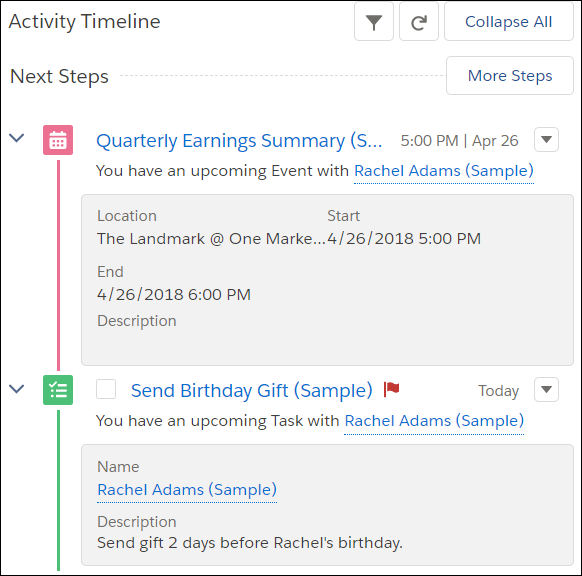Open Quarterly Earnings Summary event link
Screen dimensions: 582x576
point(239,141)
